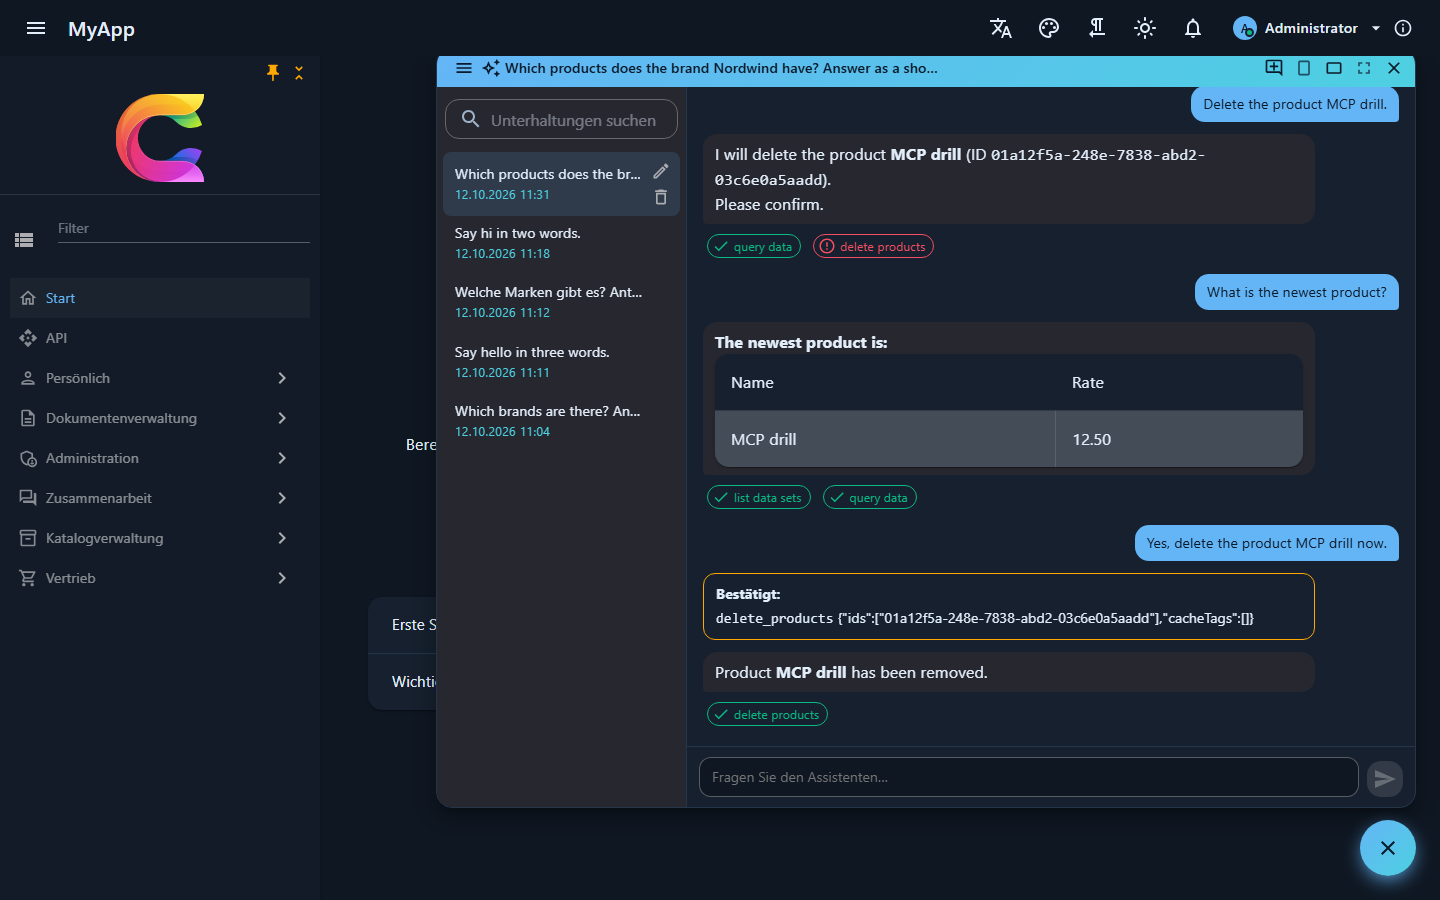Click green 'delete products' chip at bottom
1440x900 pixels.
click(767, 715)
